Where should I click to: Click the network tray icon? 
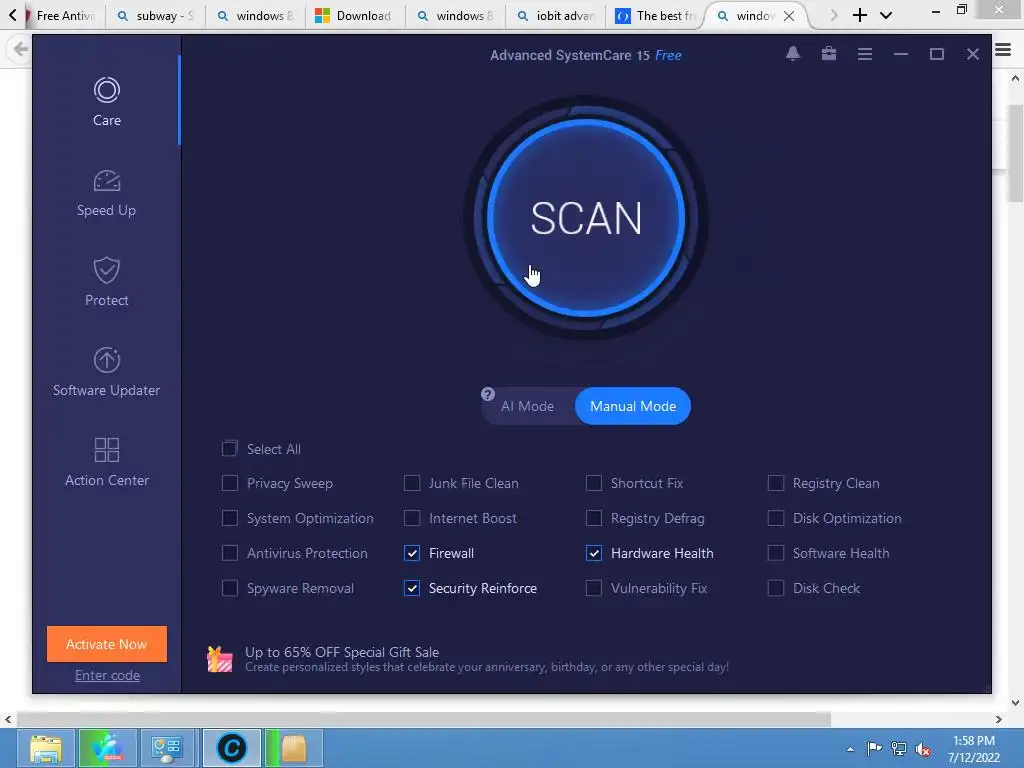899,749
